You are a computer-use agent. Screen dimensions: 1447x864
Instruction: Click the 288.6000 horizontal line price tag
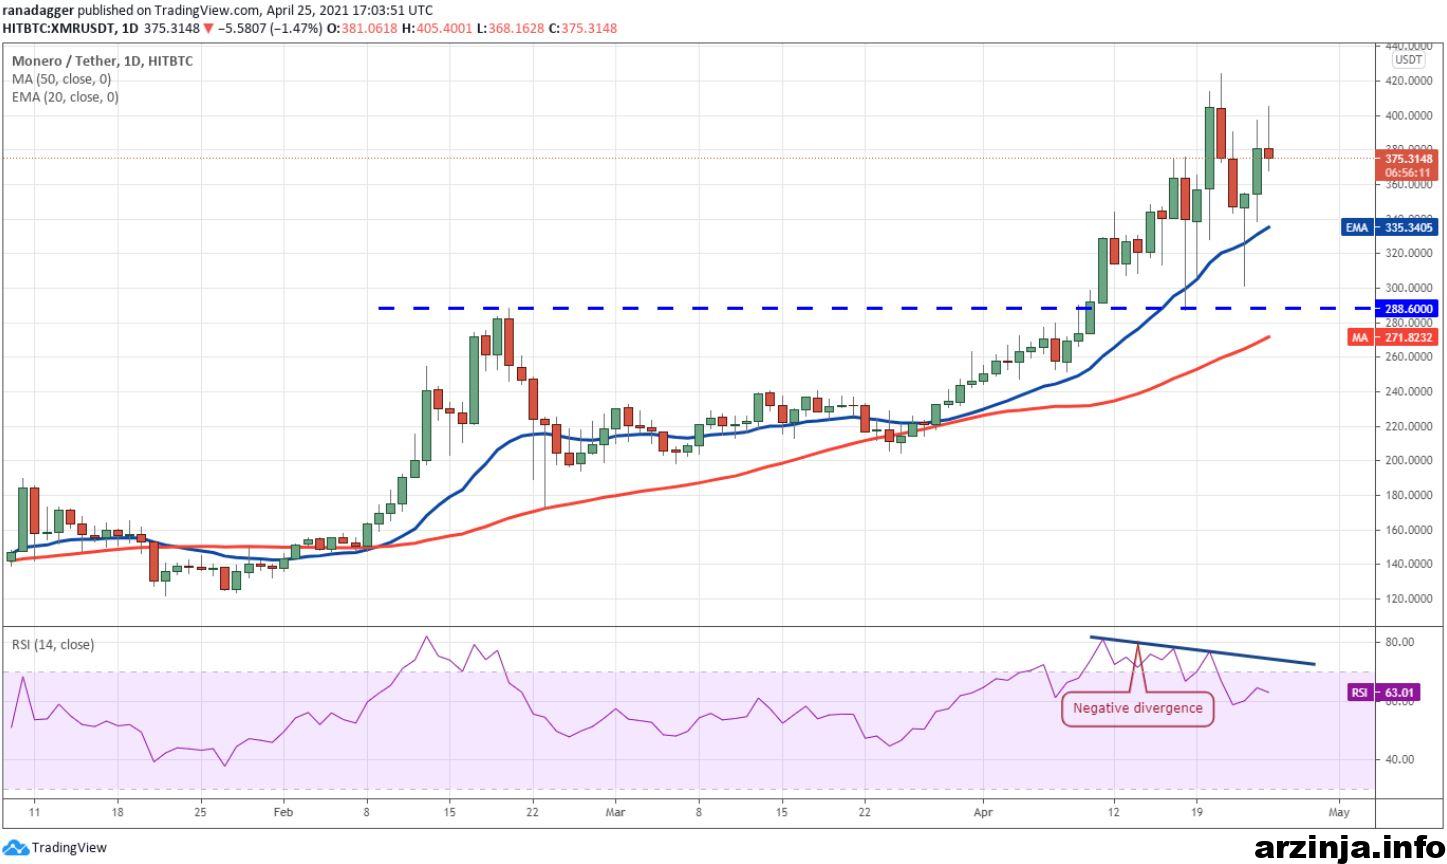click(x=1408, y=310)
